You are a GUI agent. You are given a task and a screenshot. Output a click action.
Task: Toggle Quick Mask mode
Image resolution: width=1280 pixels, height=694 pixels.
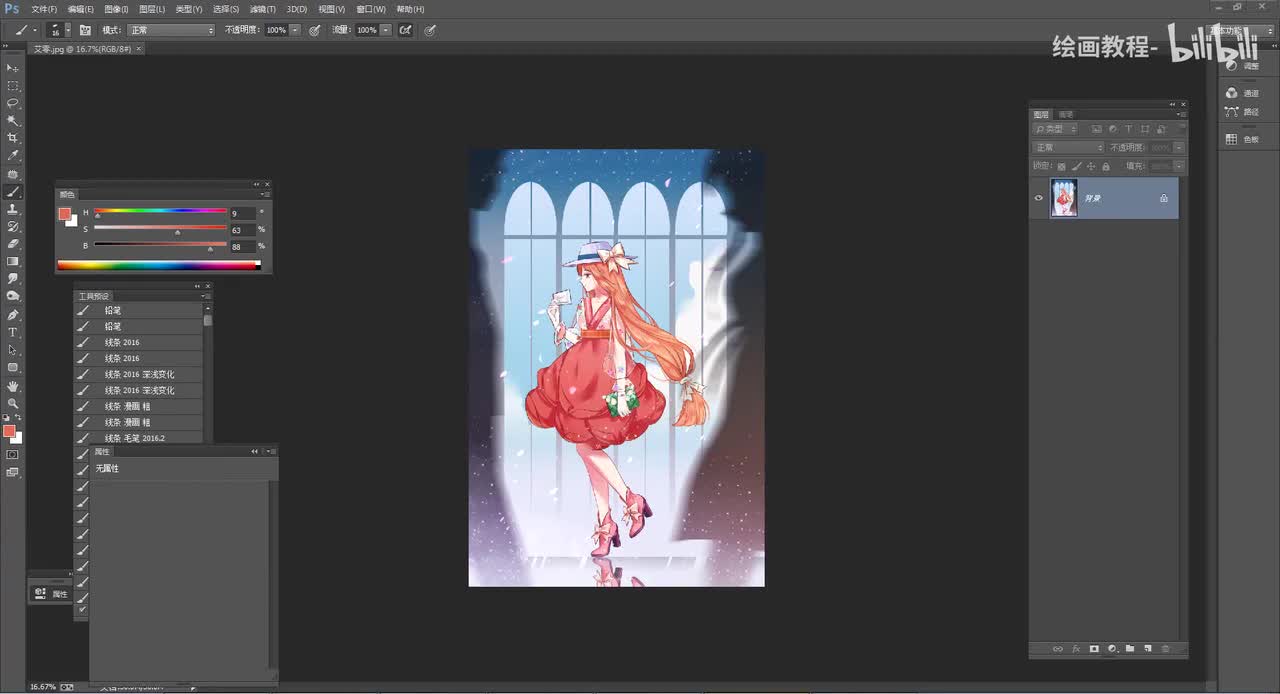pos(12,454)
